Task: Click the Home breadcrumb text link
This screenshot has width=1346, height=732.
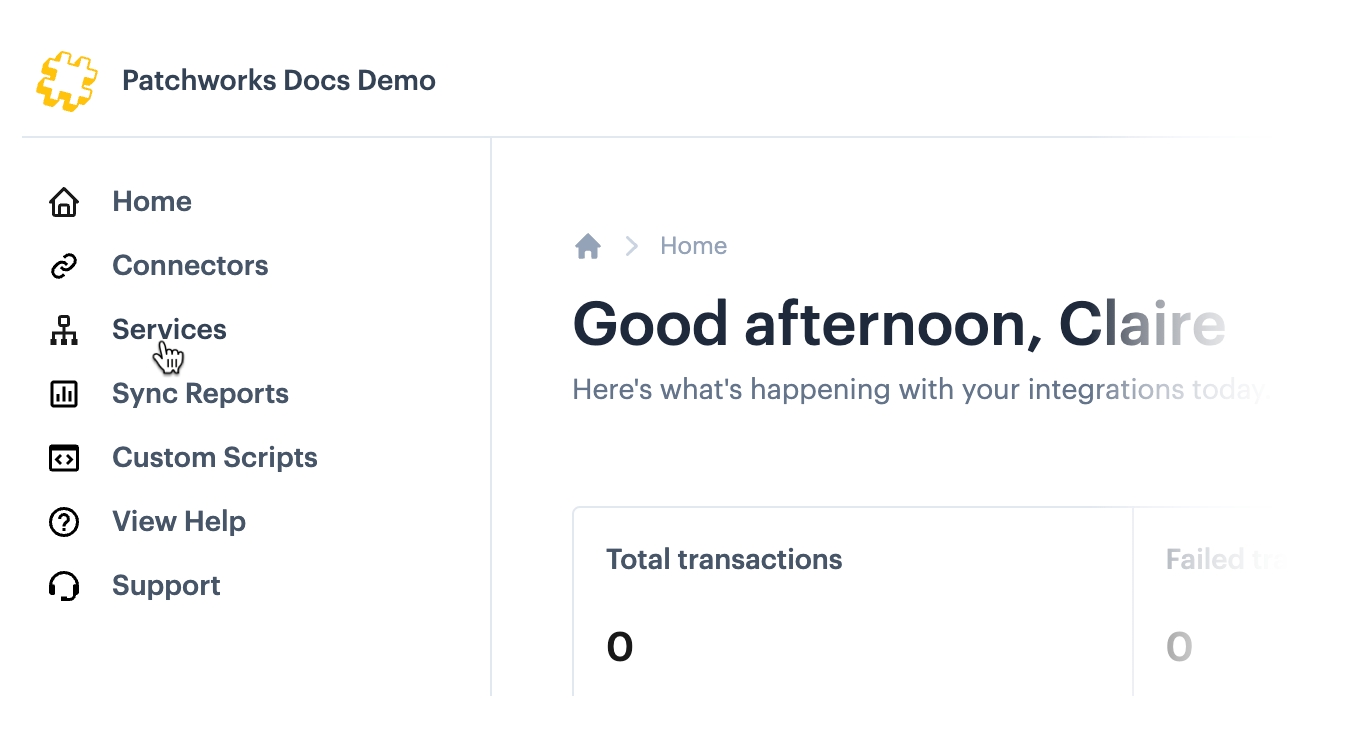Action: [693, 246]
